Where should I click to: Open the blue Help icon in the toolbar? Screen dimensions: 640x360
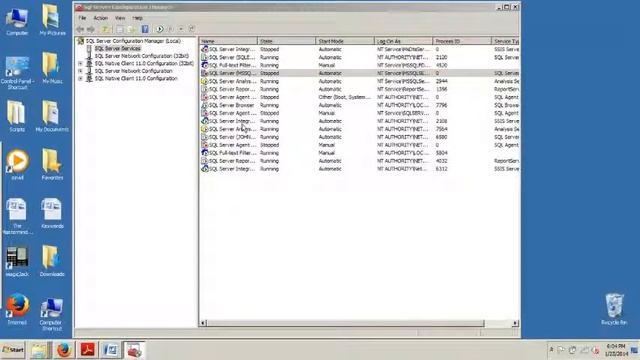145,29
